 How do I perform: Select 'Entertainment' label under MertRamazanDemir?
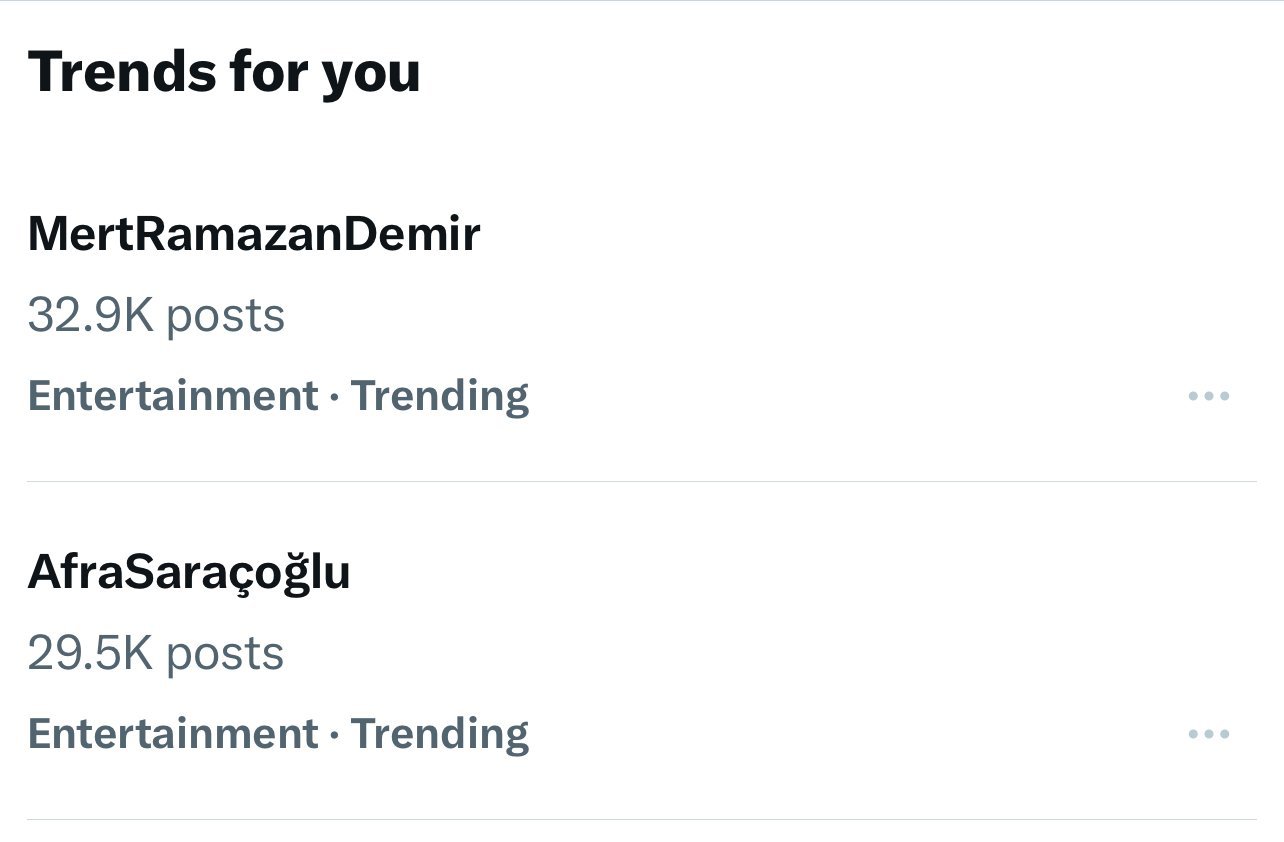pos(172,396)
